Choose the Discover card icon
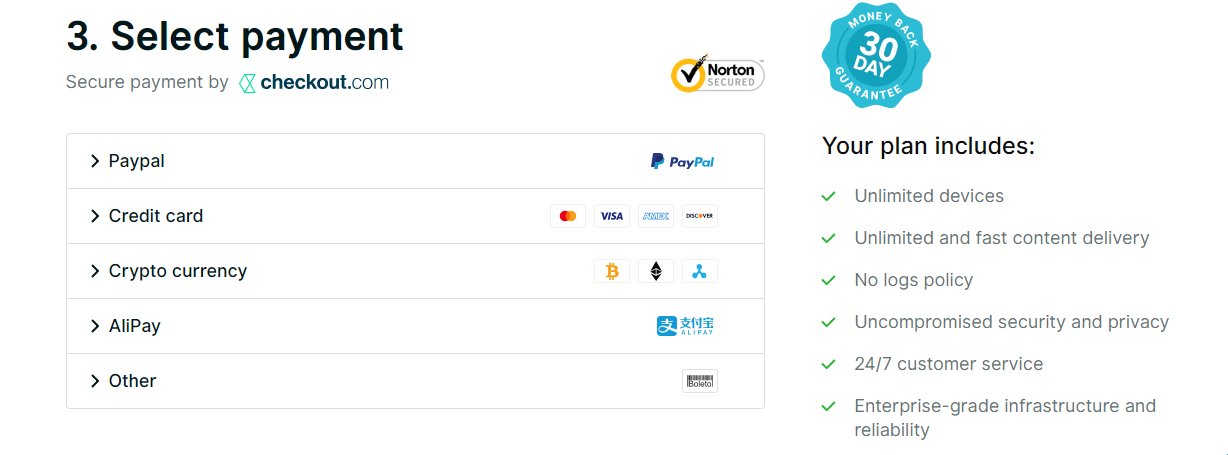This screenshot has height=455, width=1228. (700, 216)
